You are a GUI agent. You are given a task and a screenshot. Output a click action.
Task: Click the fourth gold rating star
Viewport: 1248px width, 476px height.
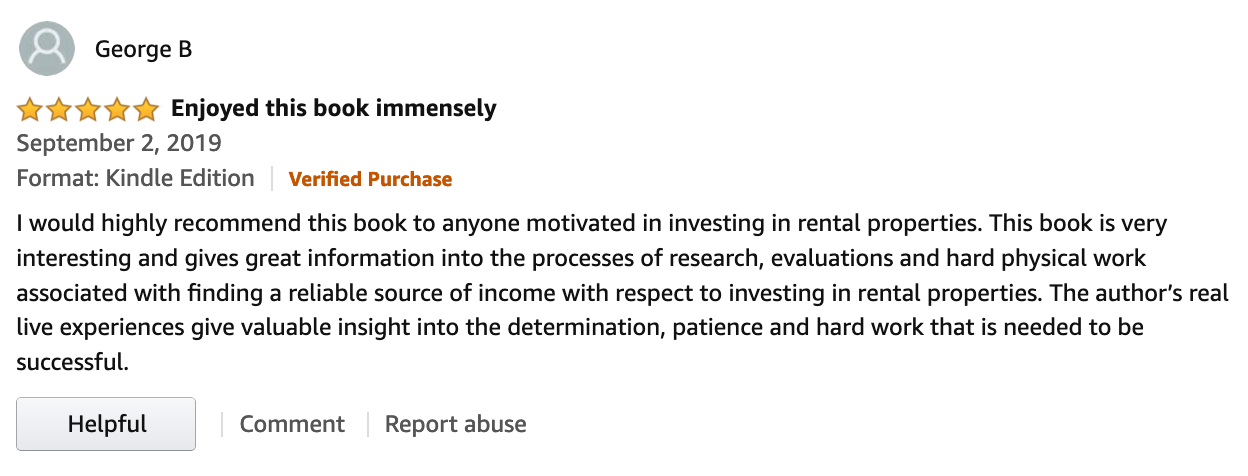(x=117, y=108)
